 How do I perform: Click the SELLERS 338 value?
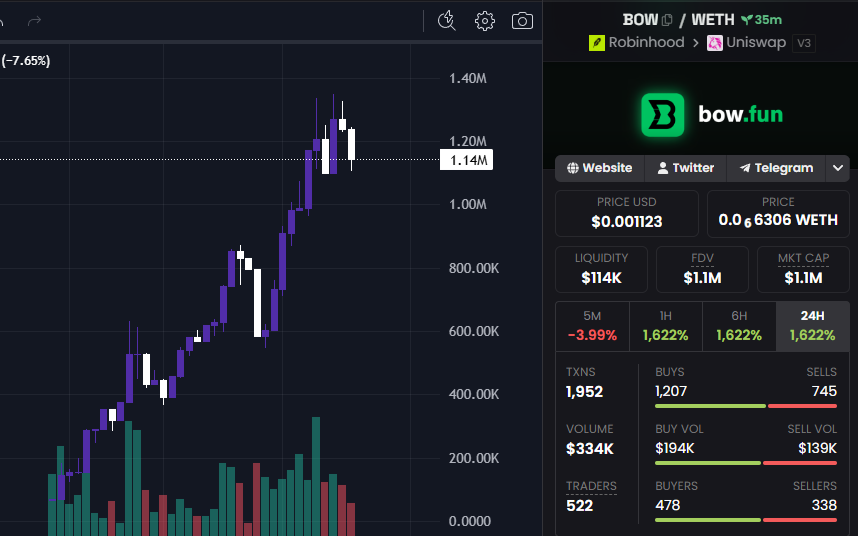point(824,505)
